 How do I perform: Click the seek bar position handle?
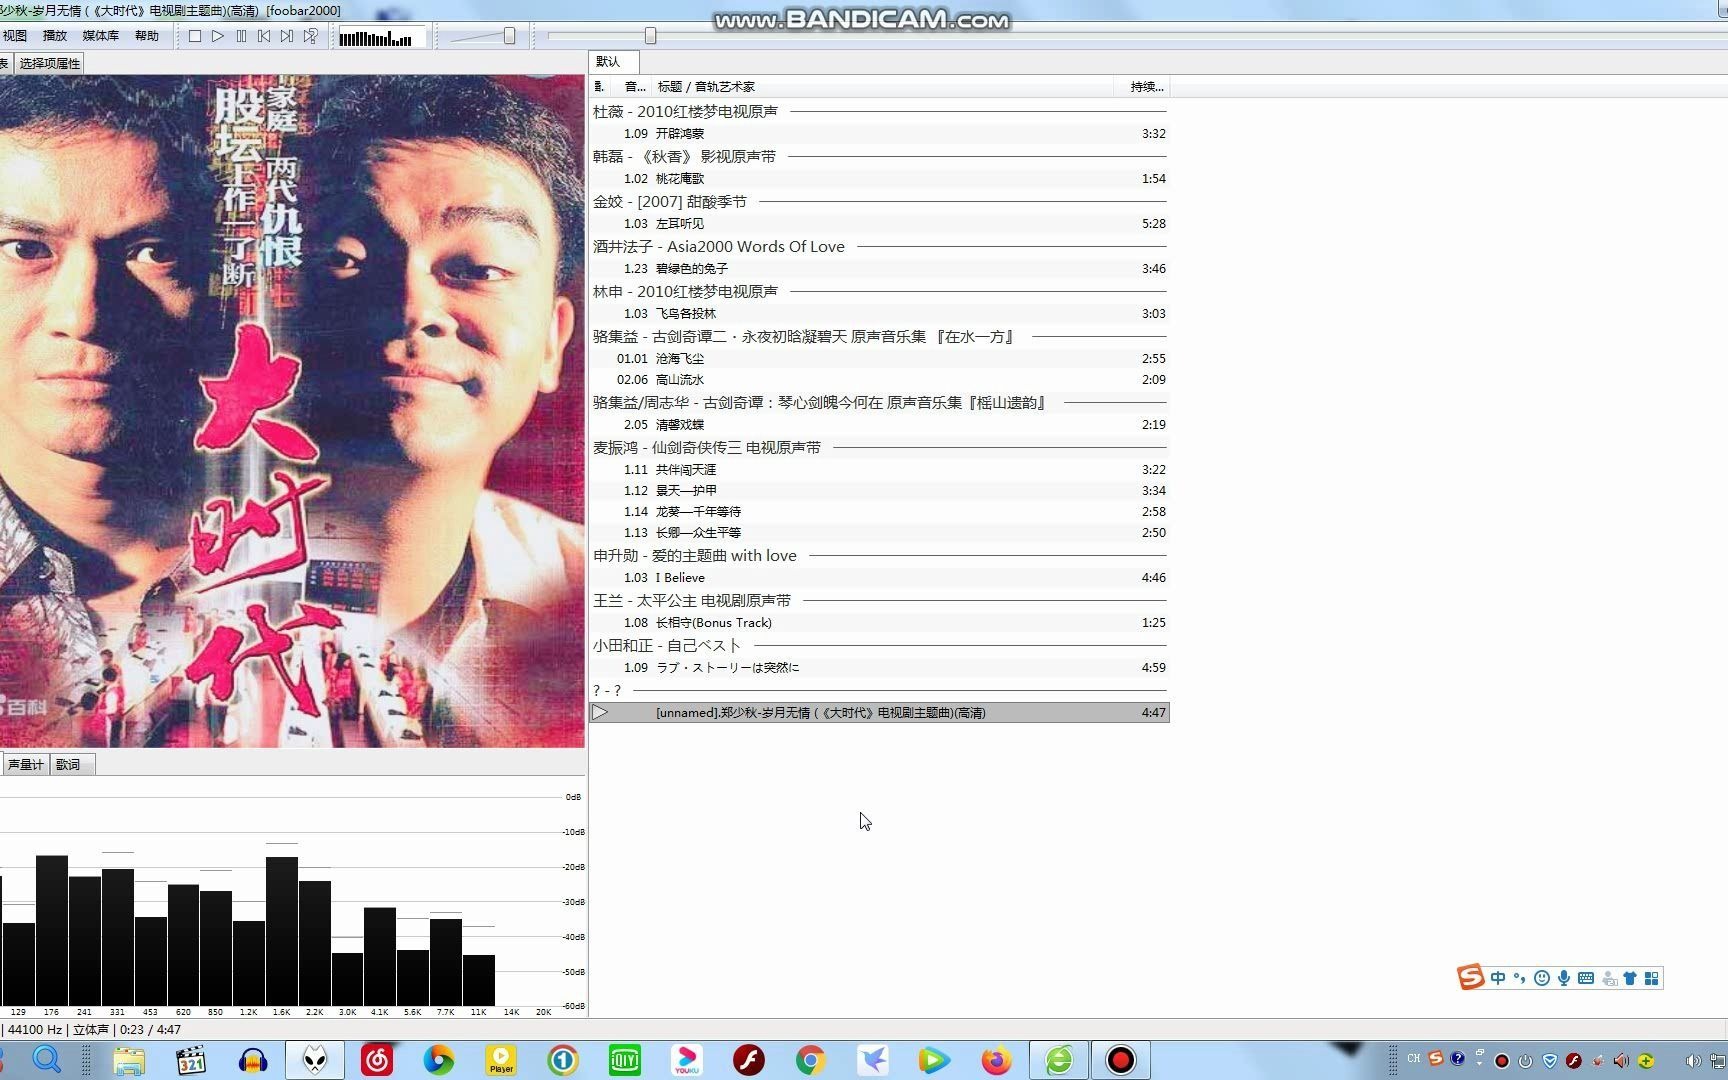(x=650, y=36)
